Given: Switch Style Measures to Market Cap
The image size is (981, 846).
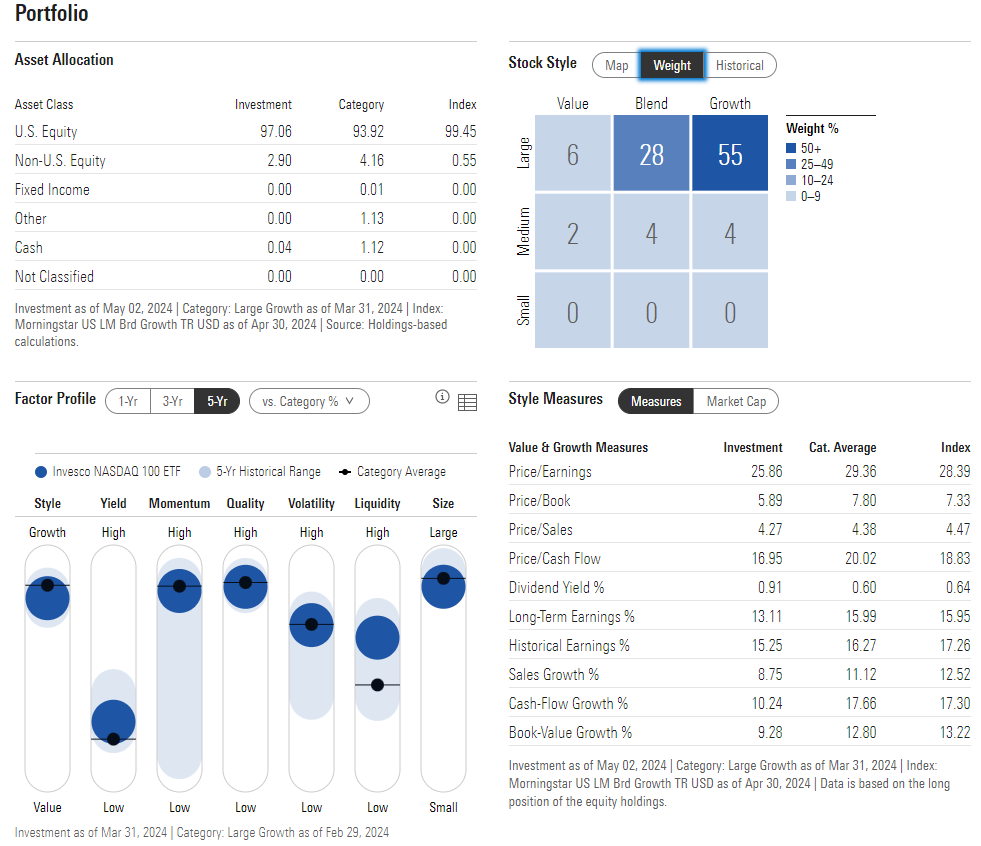Looking at the screenshot, I should tap(737, 401).
